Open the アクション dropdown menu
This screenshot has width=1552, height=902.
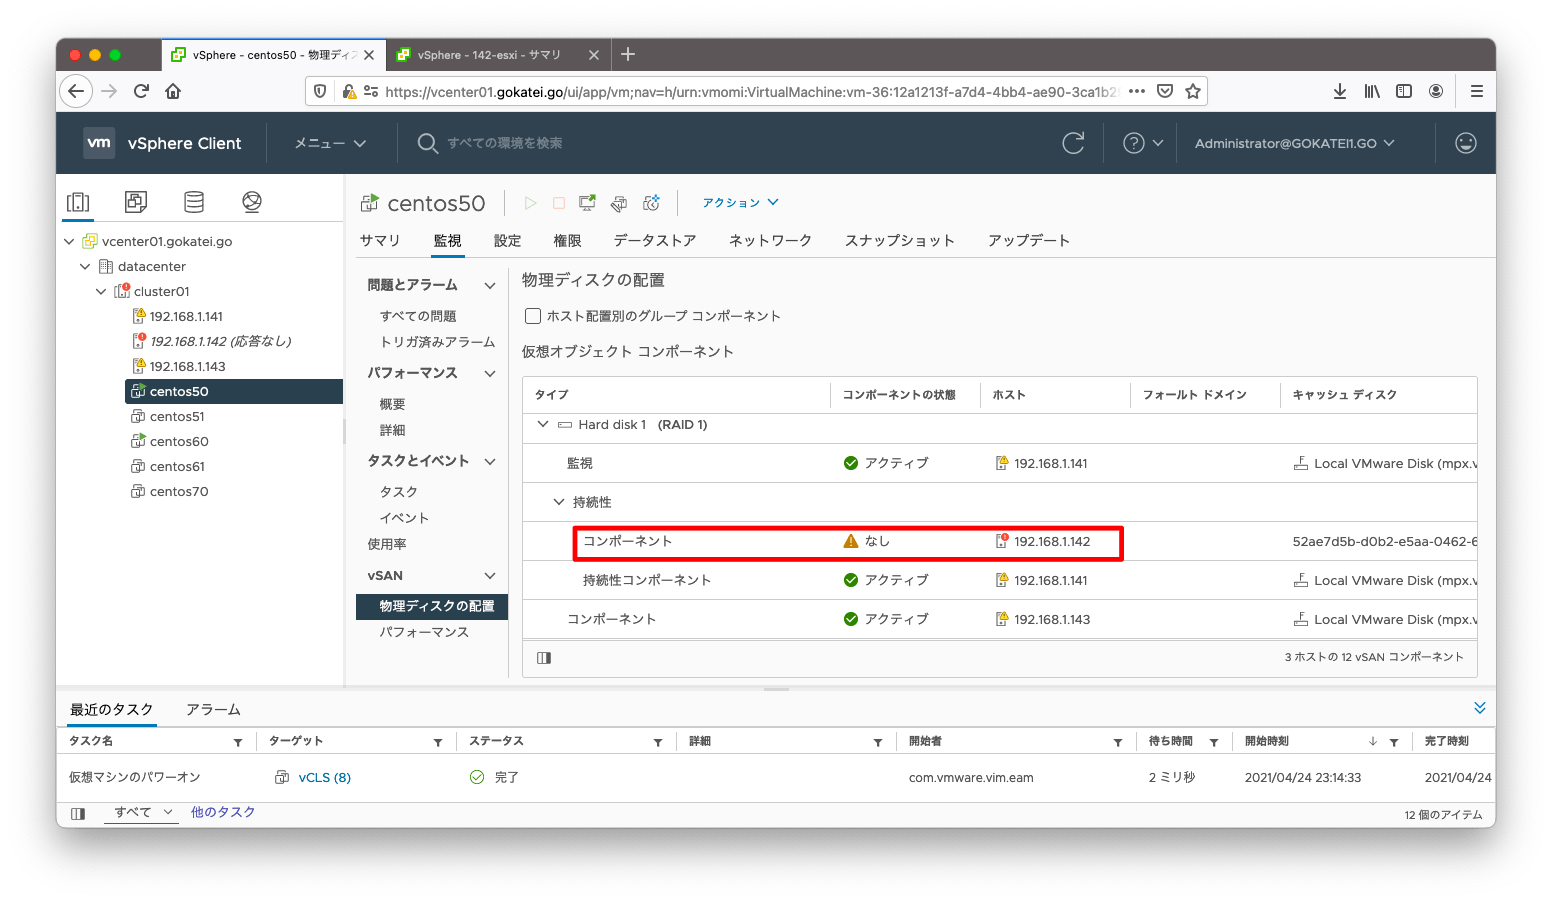coord(739,202)
